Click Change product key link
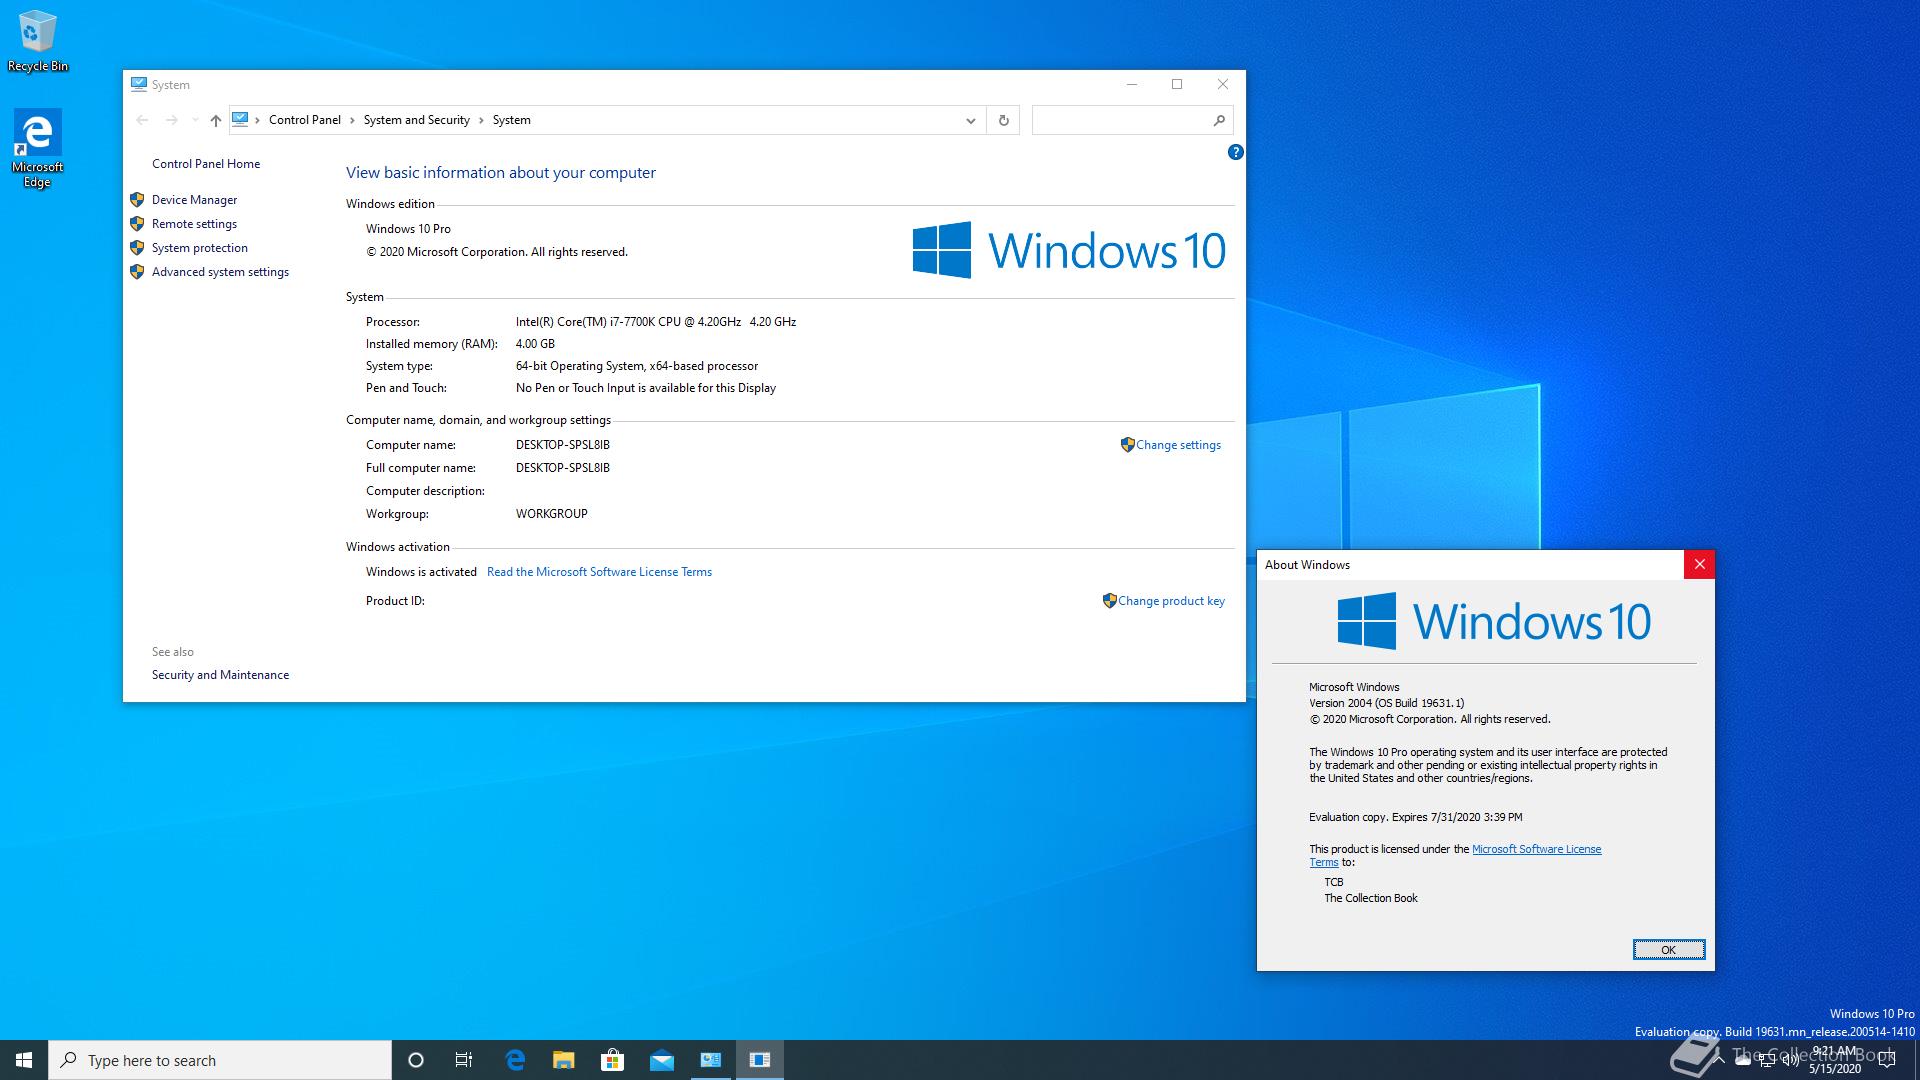 pyautogui.click(x=1171, y=601)
